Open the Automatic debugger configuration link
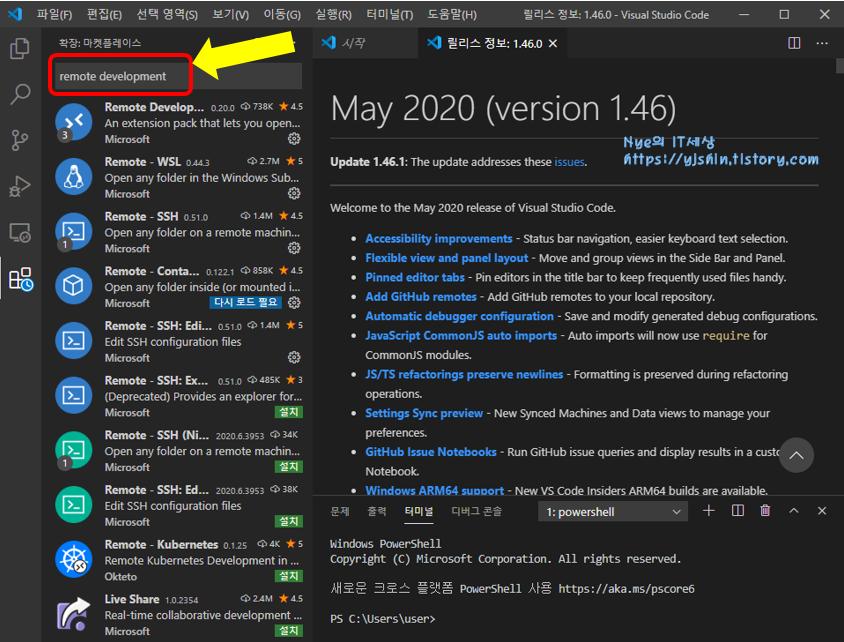Image resolution: width=844 pixels, height=642 pixels. tap(460, 316)
